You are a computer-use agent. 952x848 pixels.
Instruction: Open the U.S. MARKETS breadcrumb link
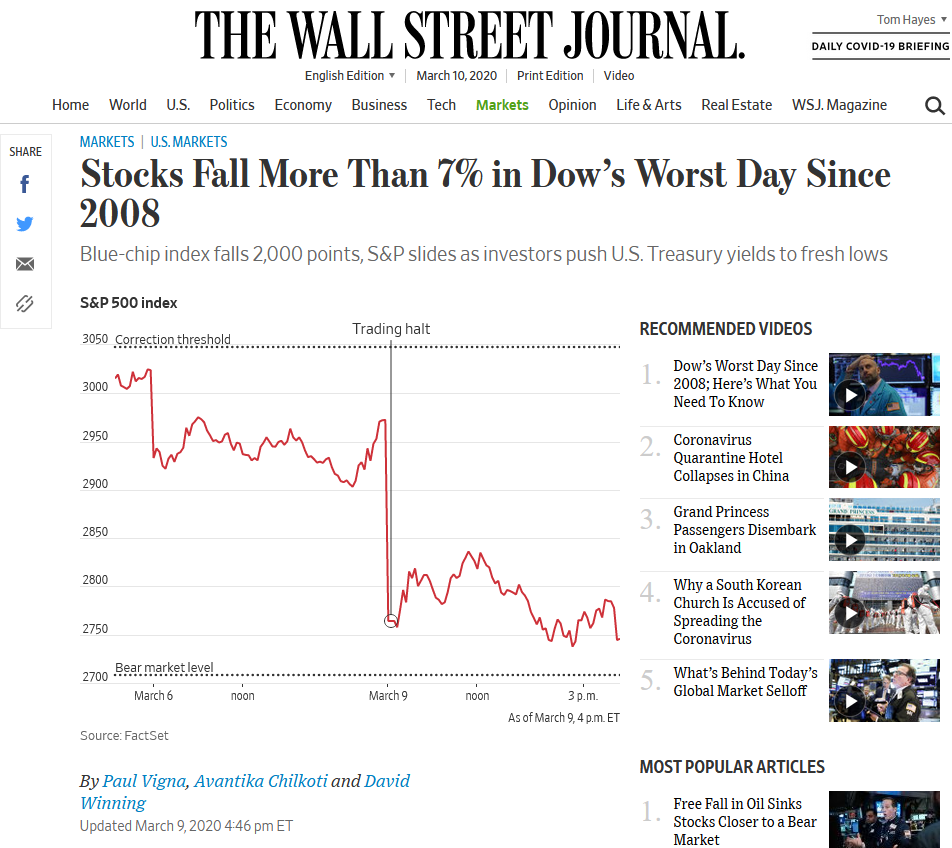tap(189, 142)
